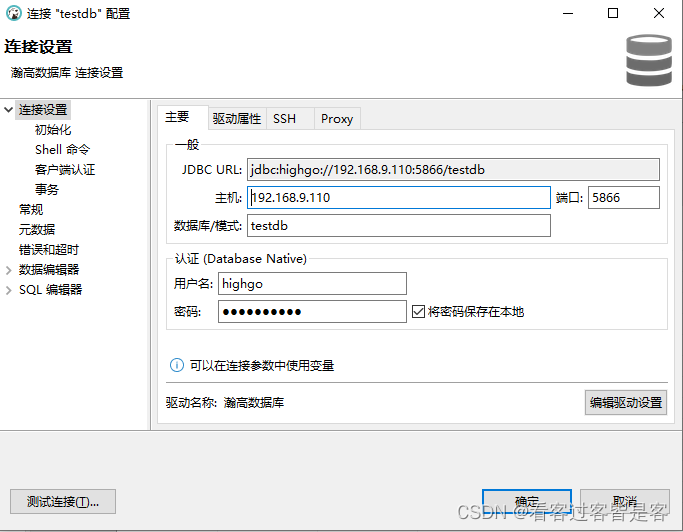This screenshot has width=683, height=532.
Task: Minimize the connection configuration window
Action: 568,14
